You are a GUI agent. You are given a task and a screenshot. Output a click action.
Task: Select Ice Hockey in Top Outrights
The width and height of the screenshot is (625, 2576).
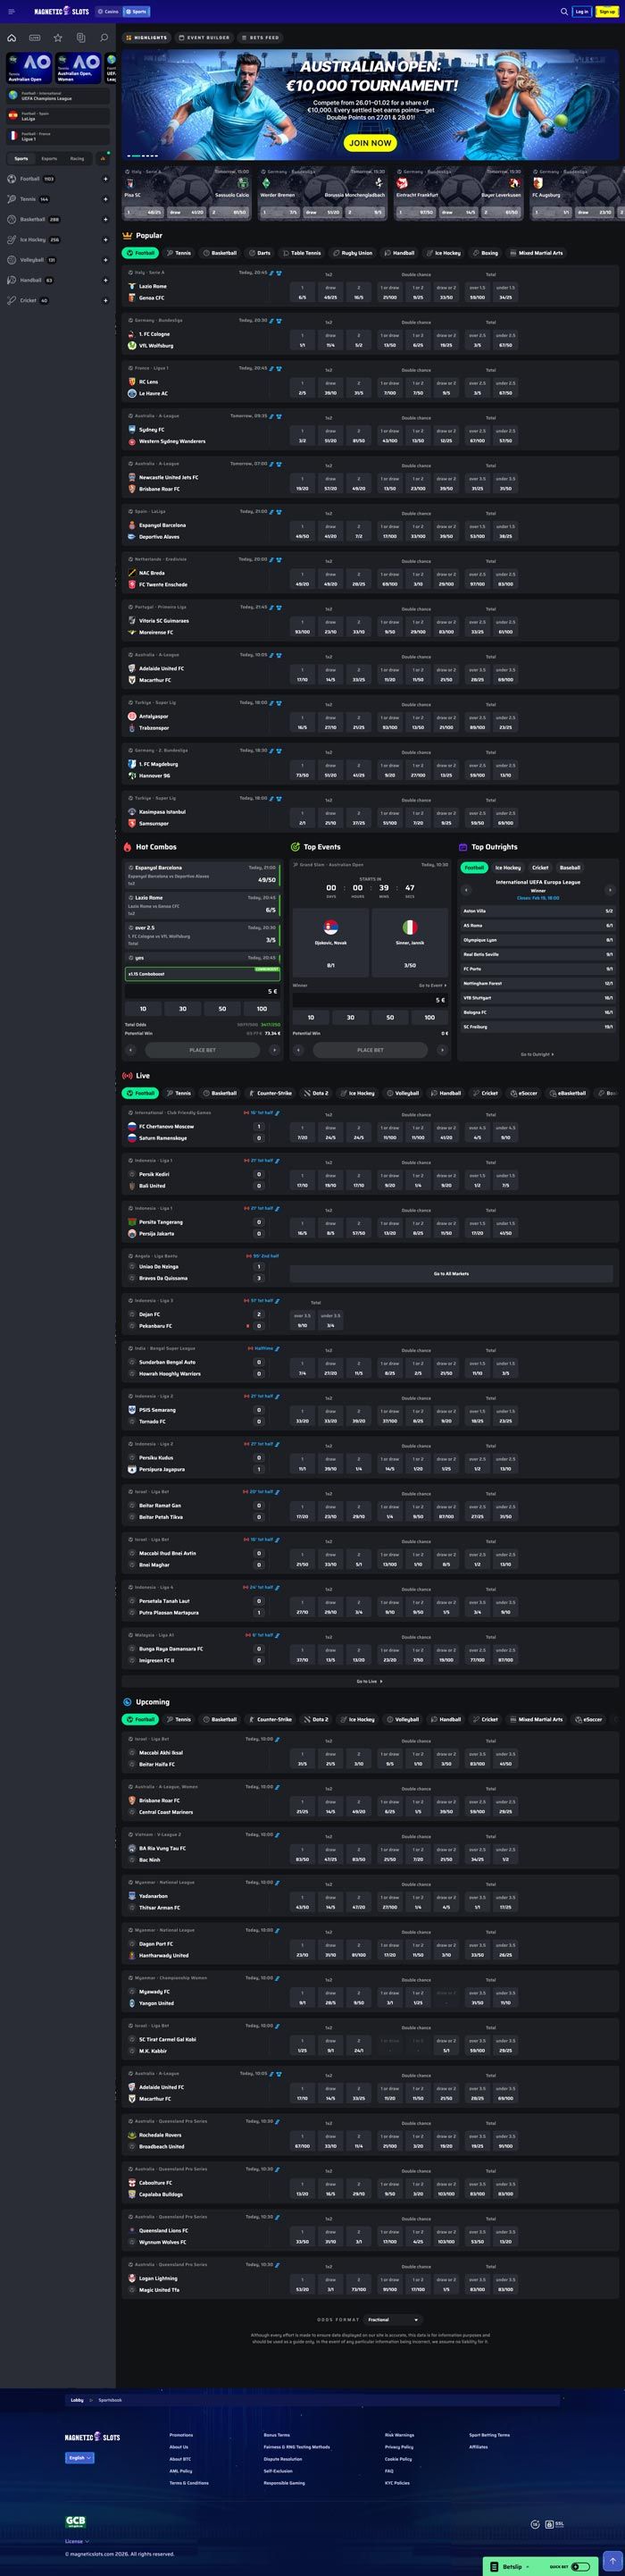[x=508, y=868]
